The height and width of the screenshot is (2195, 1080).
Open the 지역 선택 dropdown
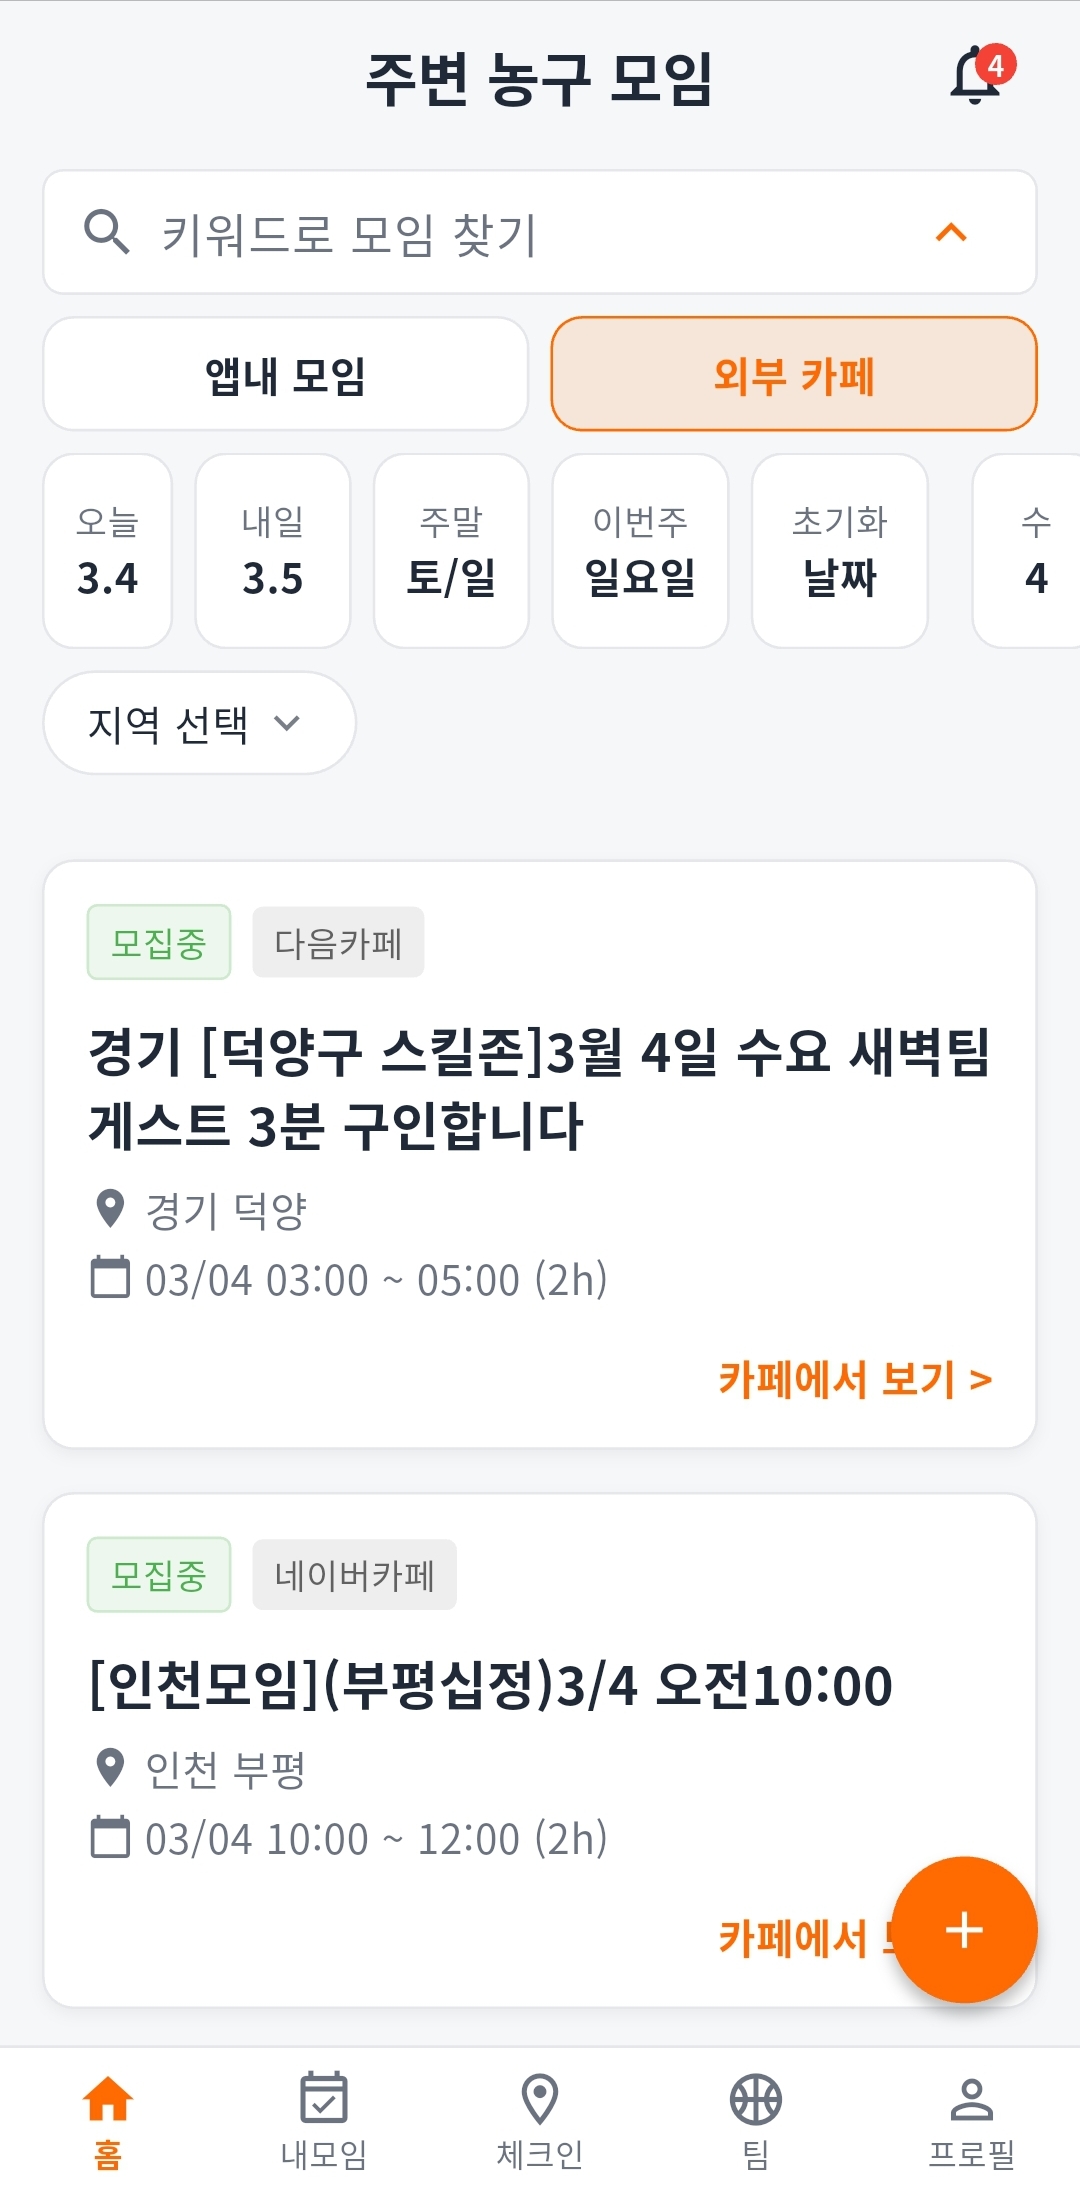click(199, 723)
